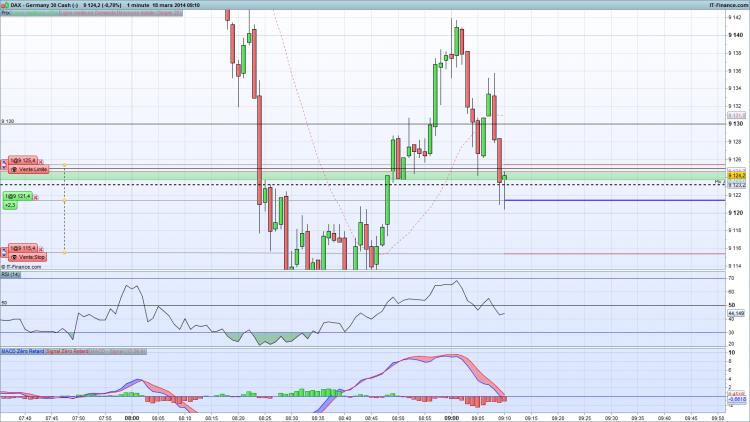Click the orange handle on limit order line
750x422 pixels.
64,165
